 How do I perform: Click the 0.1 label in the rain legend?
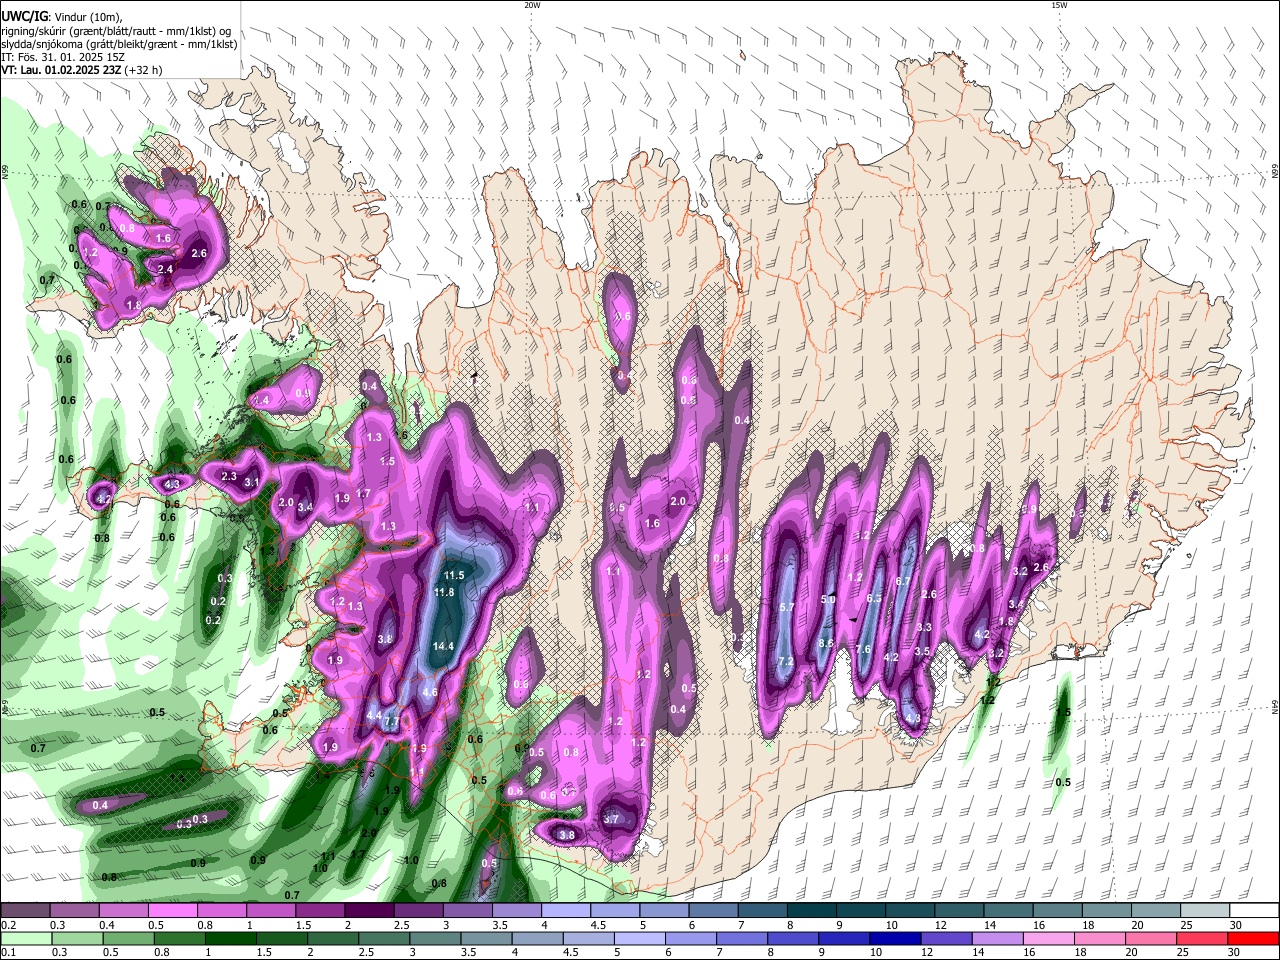[9, 952]
